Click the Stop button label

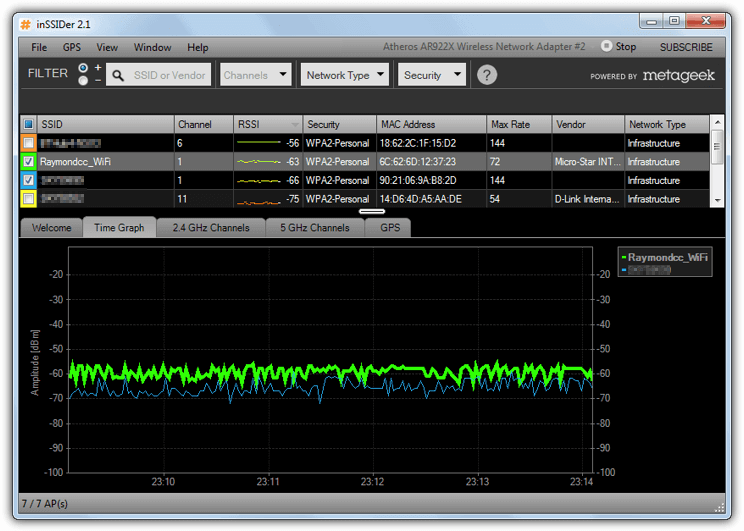coord(626,47)
